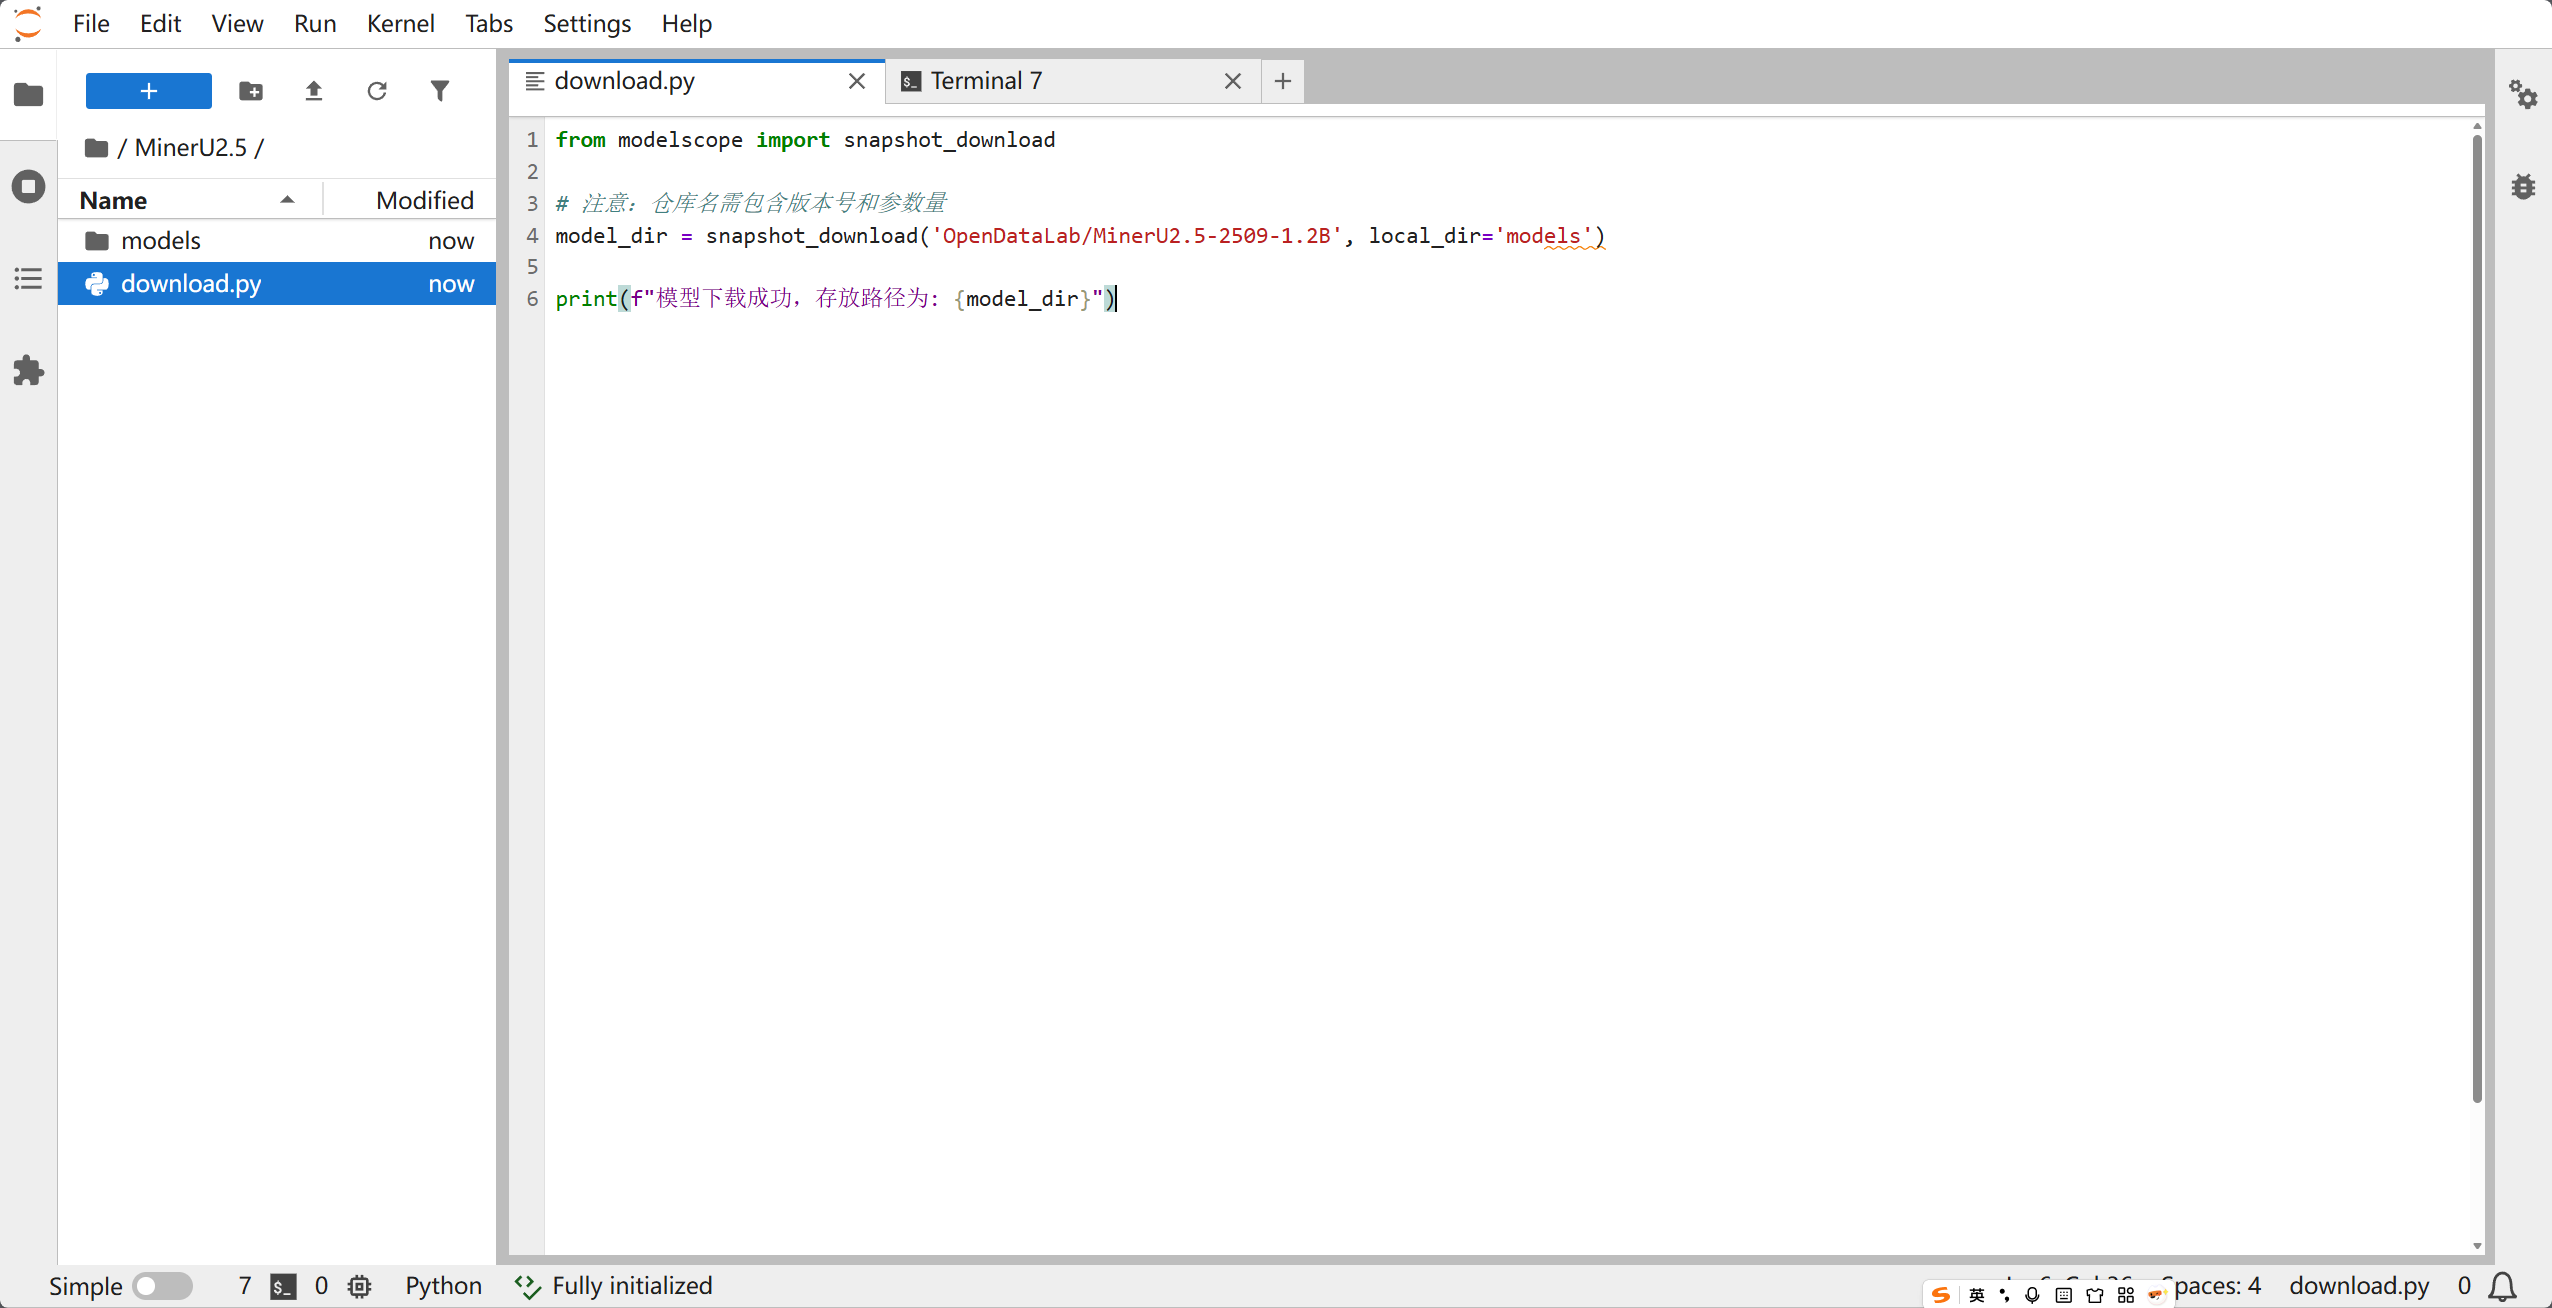Click the blue New Launcher button
2552x1308 pixels.
148,91
